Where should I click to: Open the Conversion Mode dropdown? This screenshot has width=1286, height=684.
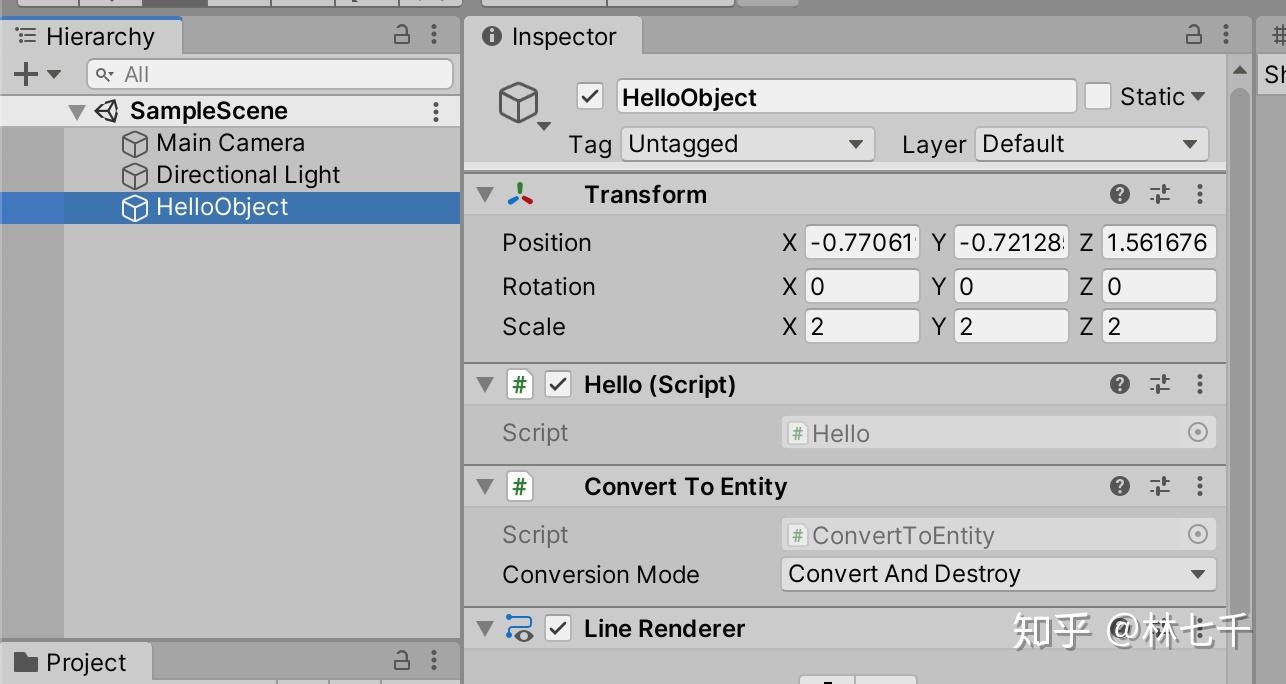[x=997, y=574]
